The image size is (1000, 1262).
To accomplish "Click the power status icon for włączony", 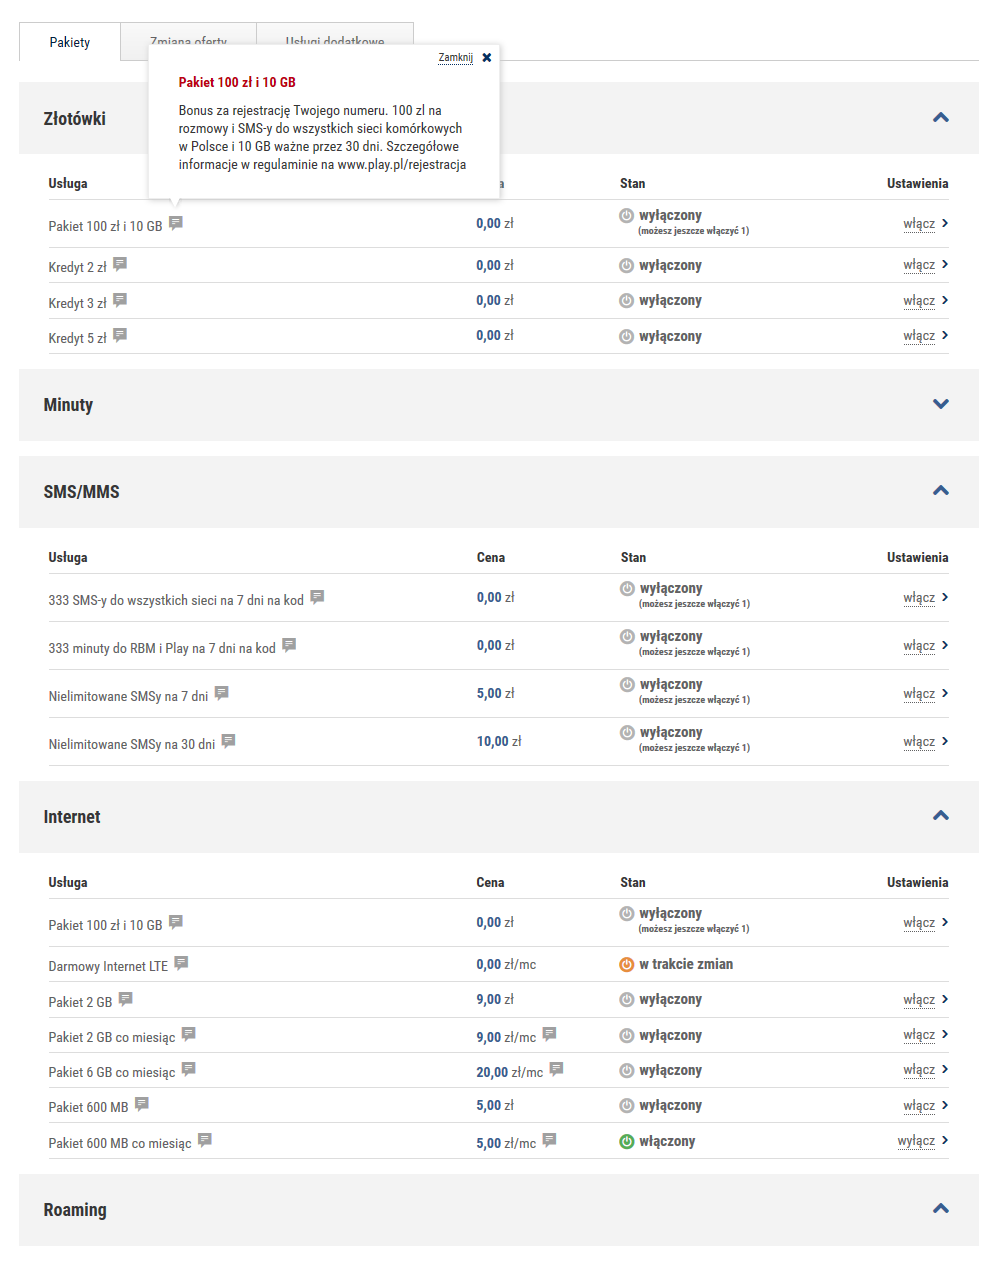I will click(627, 1141).
